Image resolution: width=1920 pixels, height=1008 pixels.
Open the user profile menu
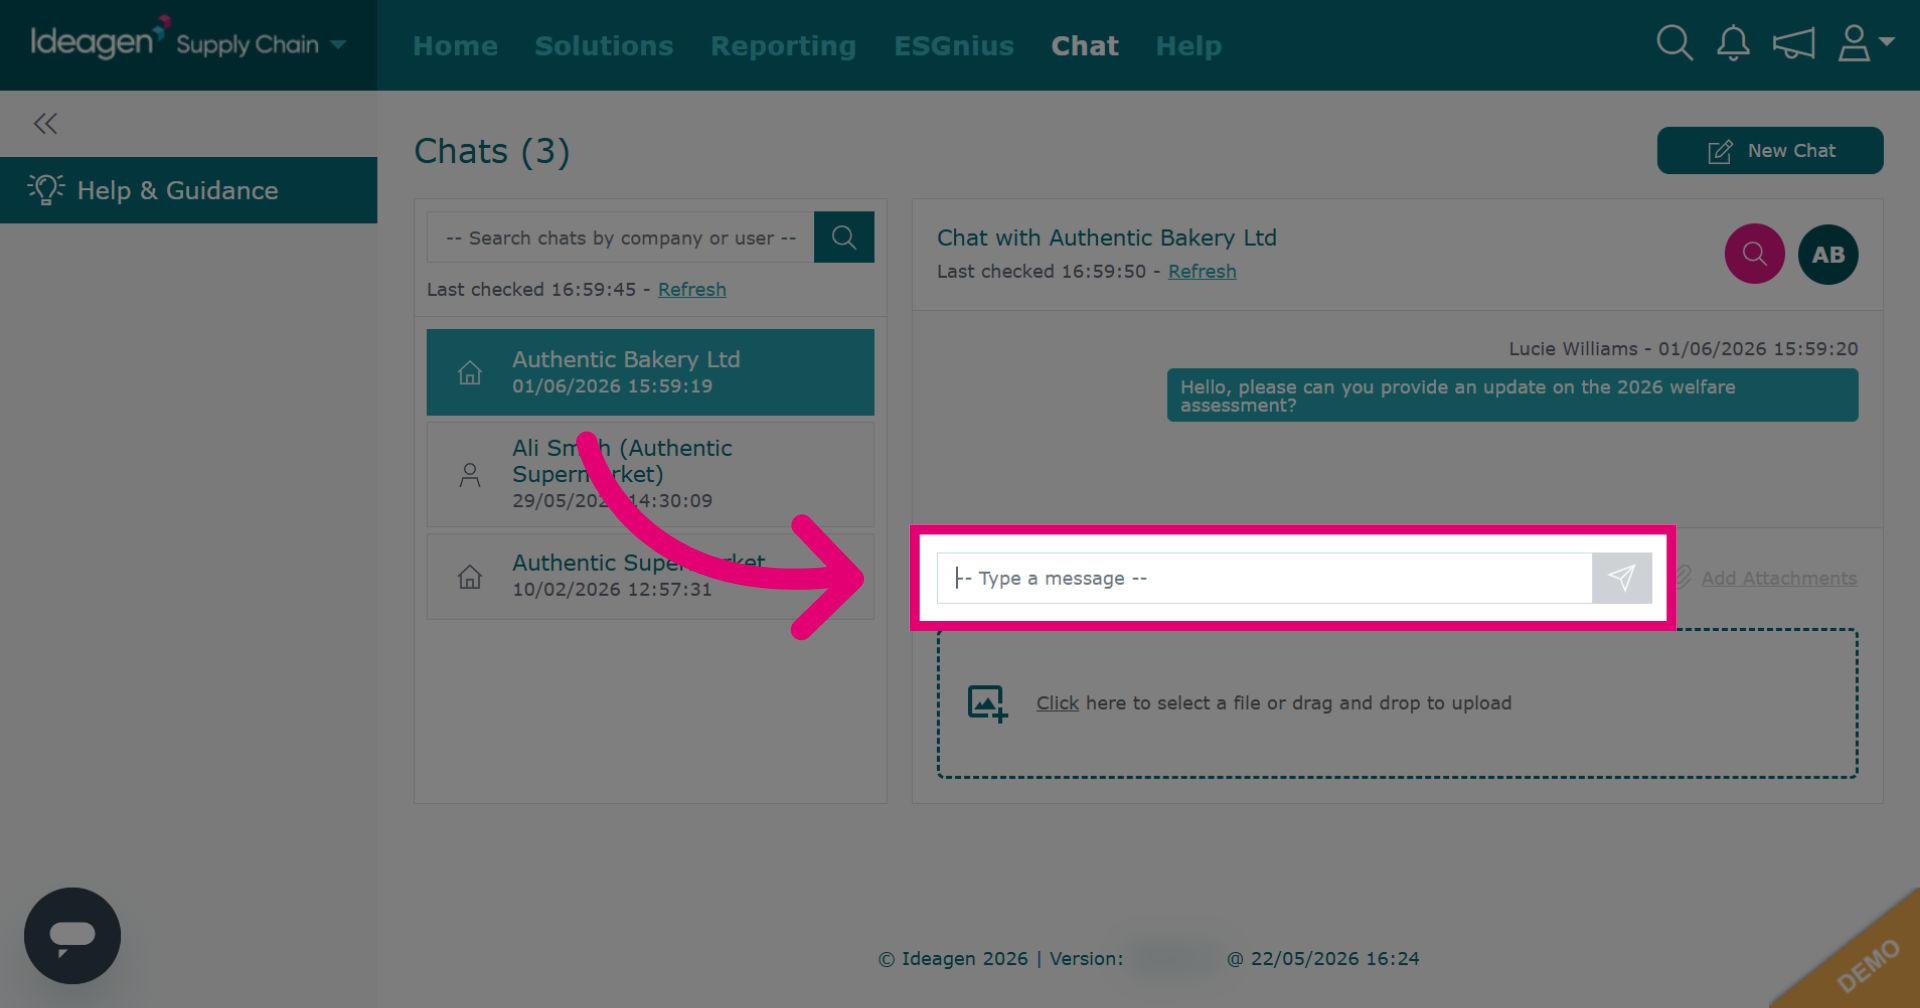[x=1865, y=43]
